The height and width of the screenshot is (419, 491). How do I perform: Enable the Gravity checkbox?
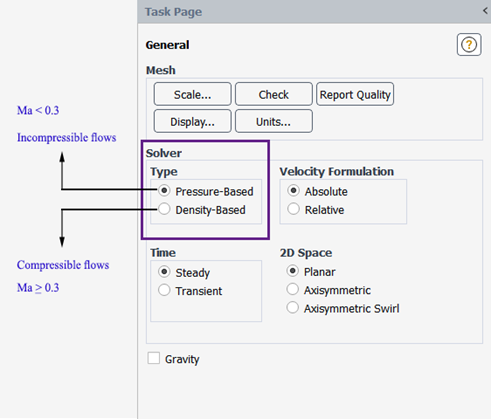tap(154, 358)
